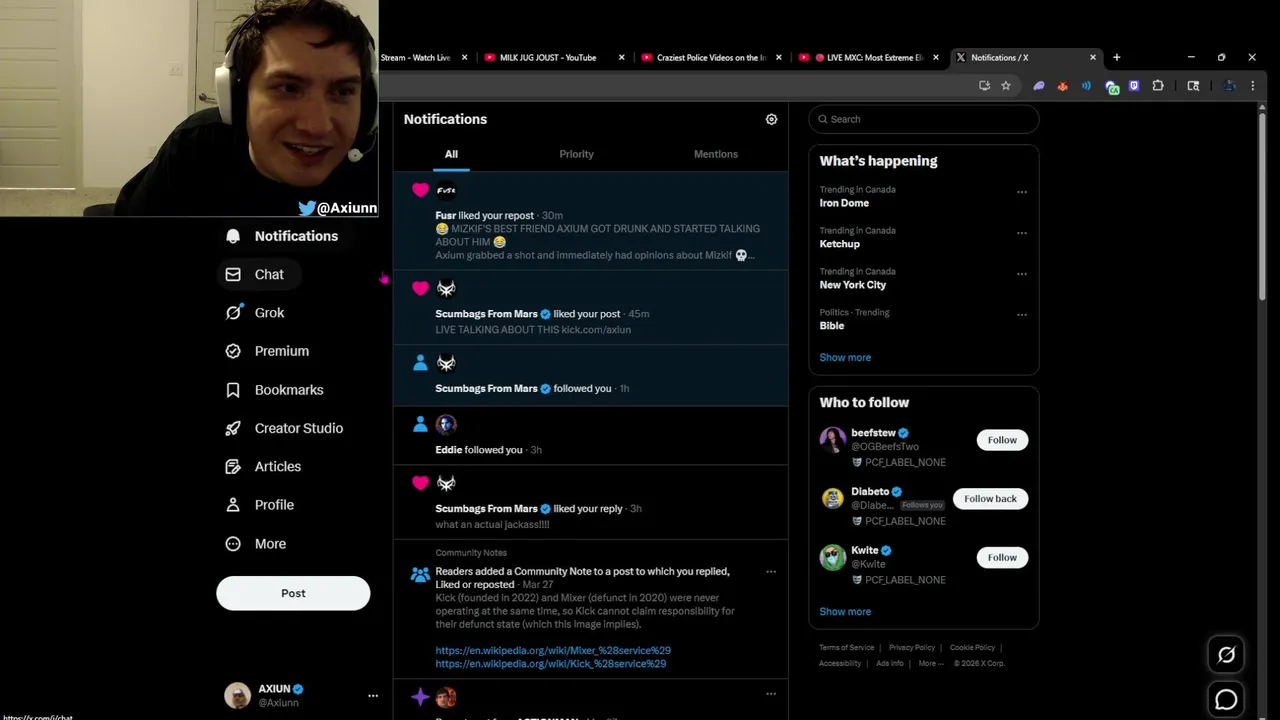Open Eddie followed you notification
This screenshot has width=1280, height=720.
[590, 436]
